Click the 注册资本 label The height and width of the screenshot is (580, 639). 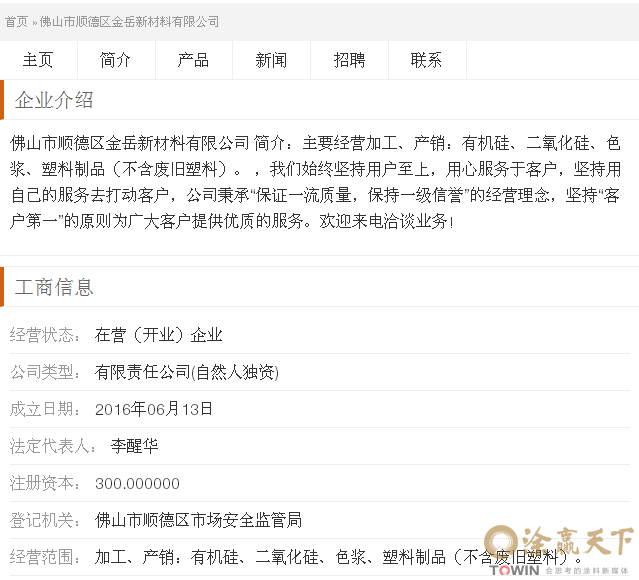point(46,483)
